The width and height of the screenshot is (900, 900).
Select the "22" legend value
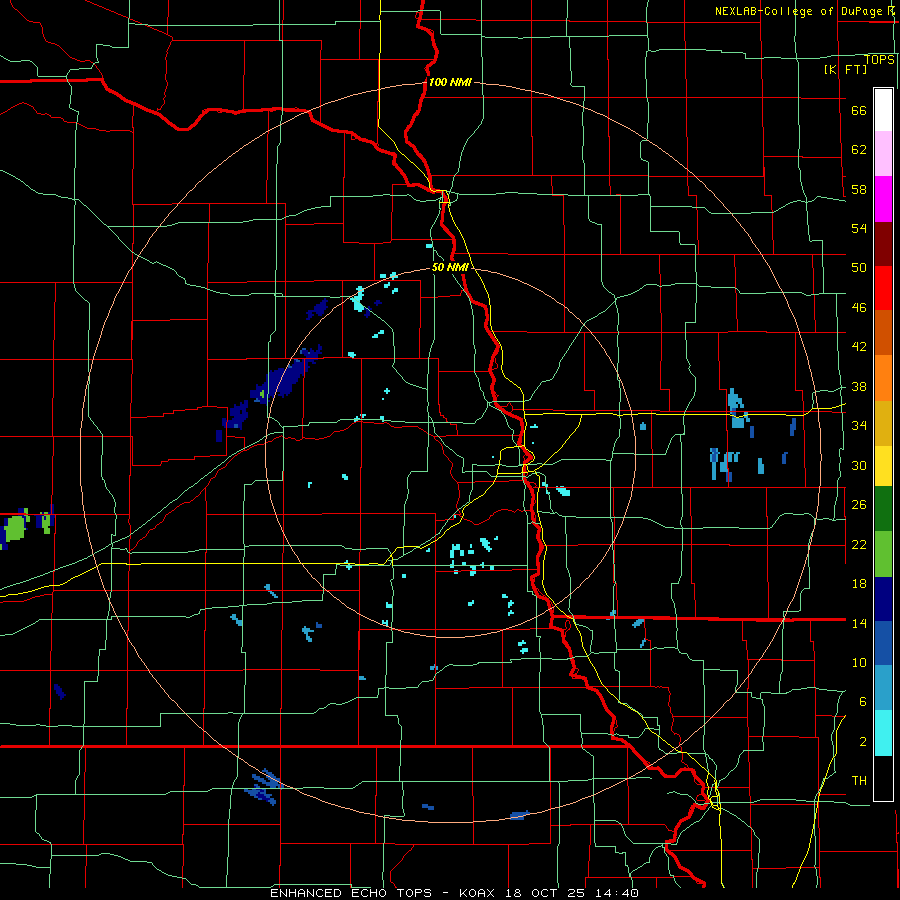tap(859, 545)
